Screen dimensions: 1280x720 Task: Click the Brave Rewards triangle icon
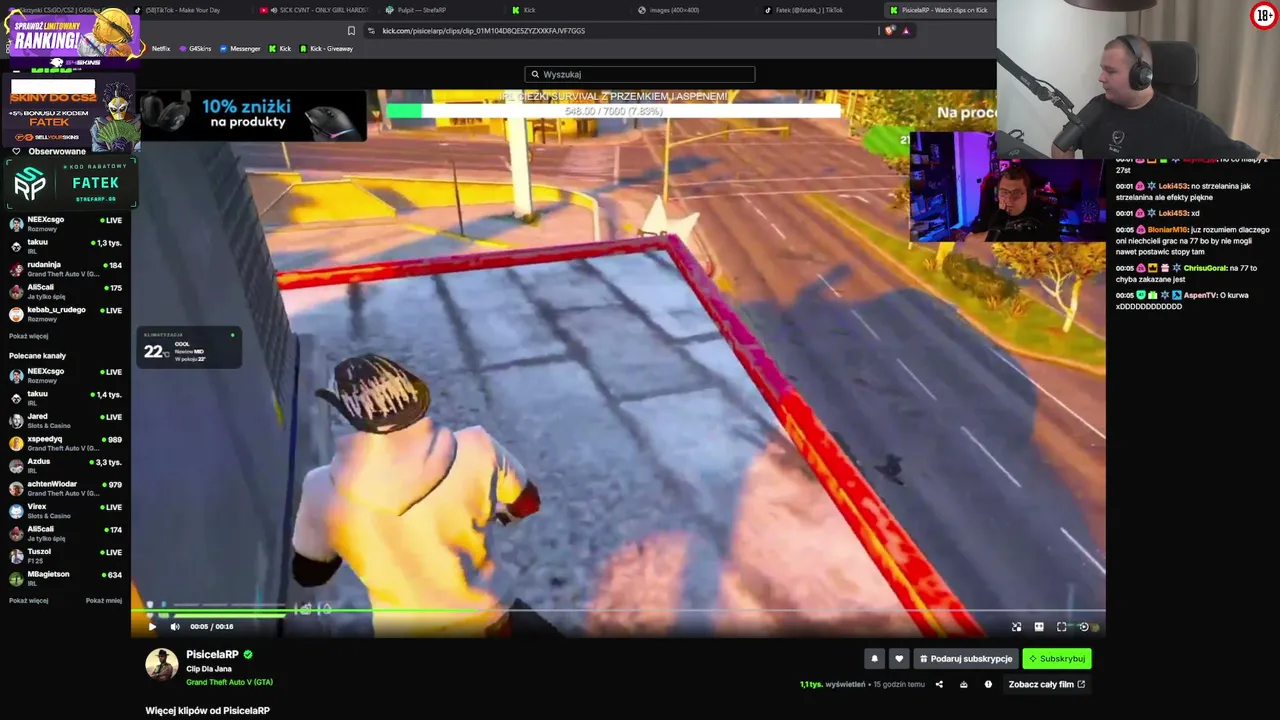906,31
